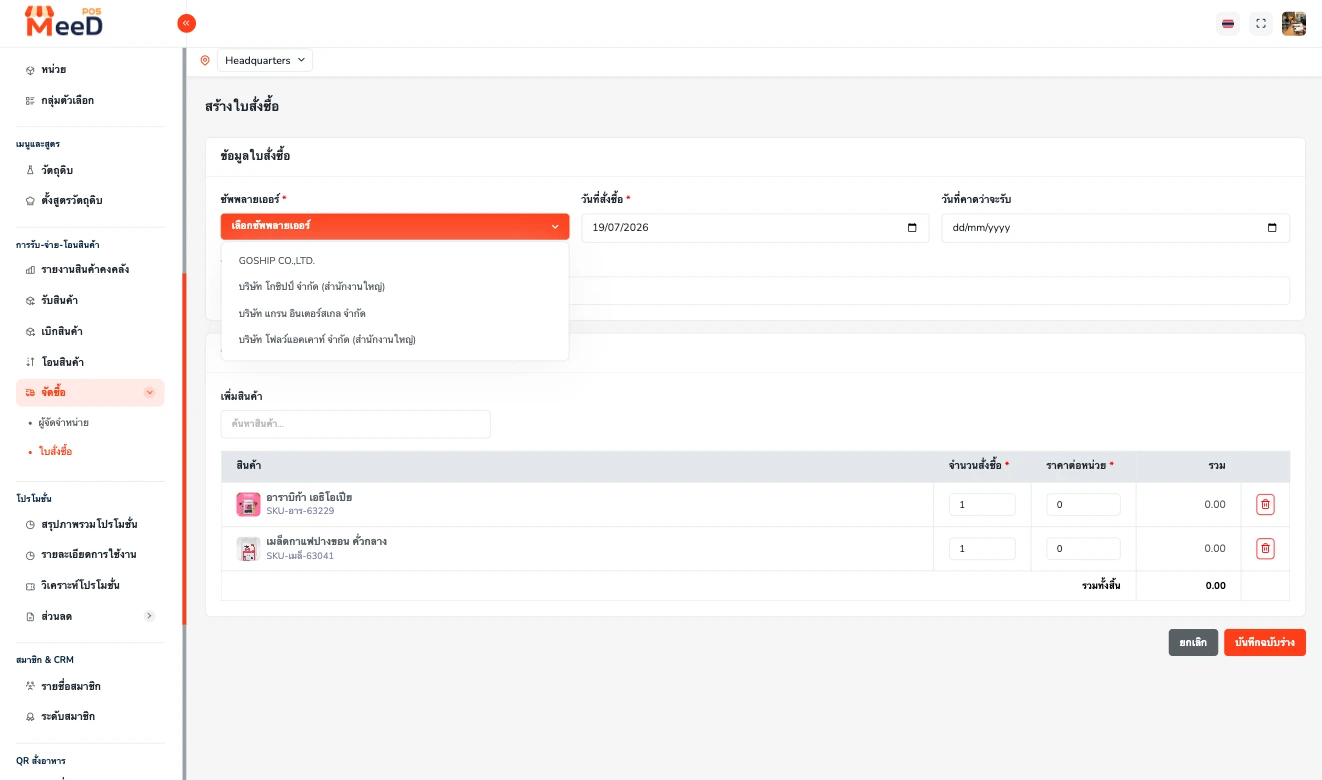Edit order quantity for เมล็ดกาแฟปางขอน คั่วกลาง
The image size is (1322, 780).
click(982, 549)
